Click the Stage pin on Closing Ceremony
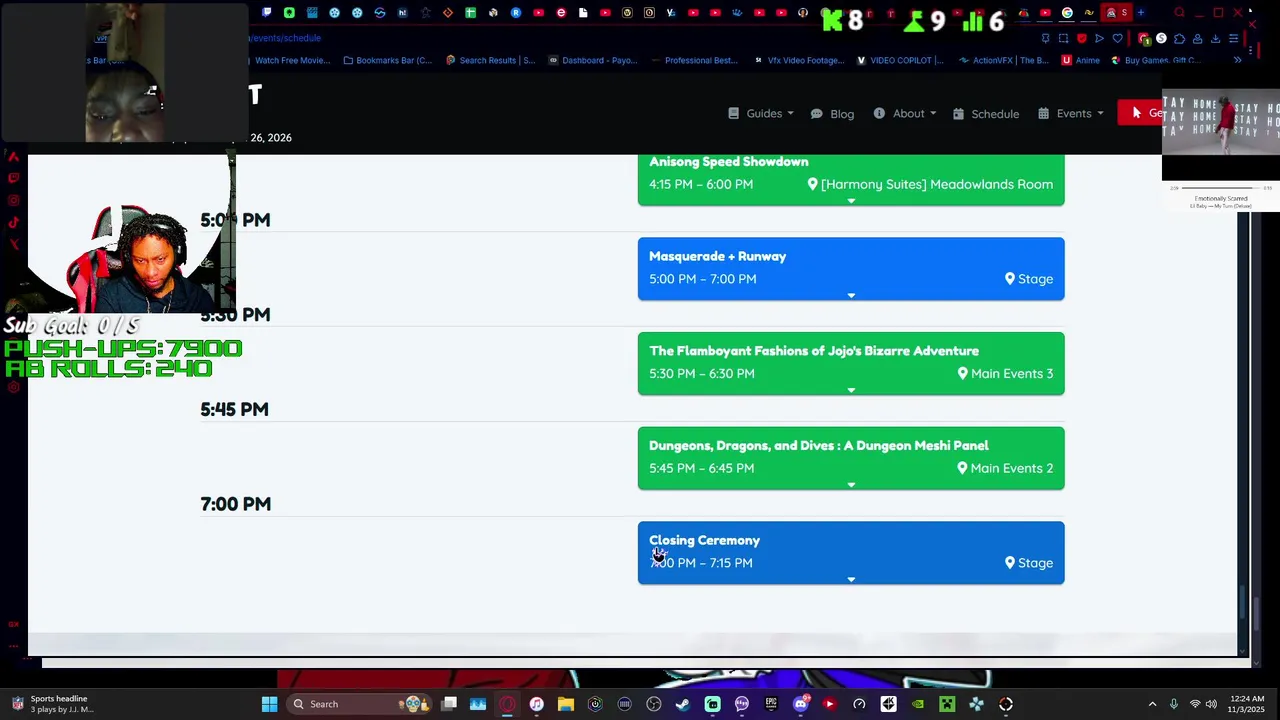Image resolution: width=1280 pixels, height=720 pixels. 1010,563
